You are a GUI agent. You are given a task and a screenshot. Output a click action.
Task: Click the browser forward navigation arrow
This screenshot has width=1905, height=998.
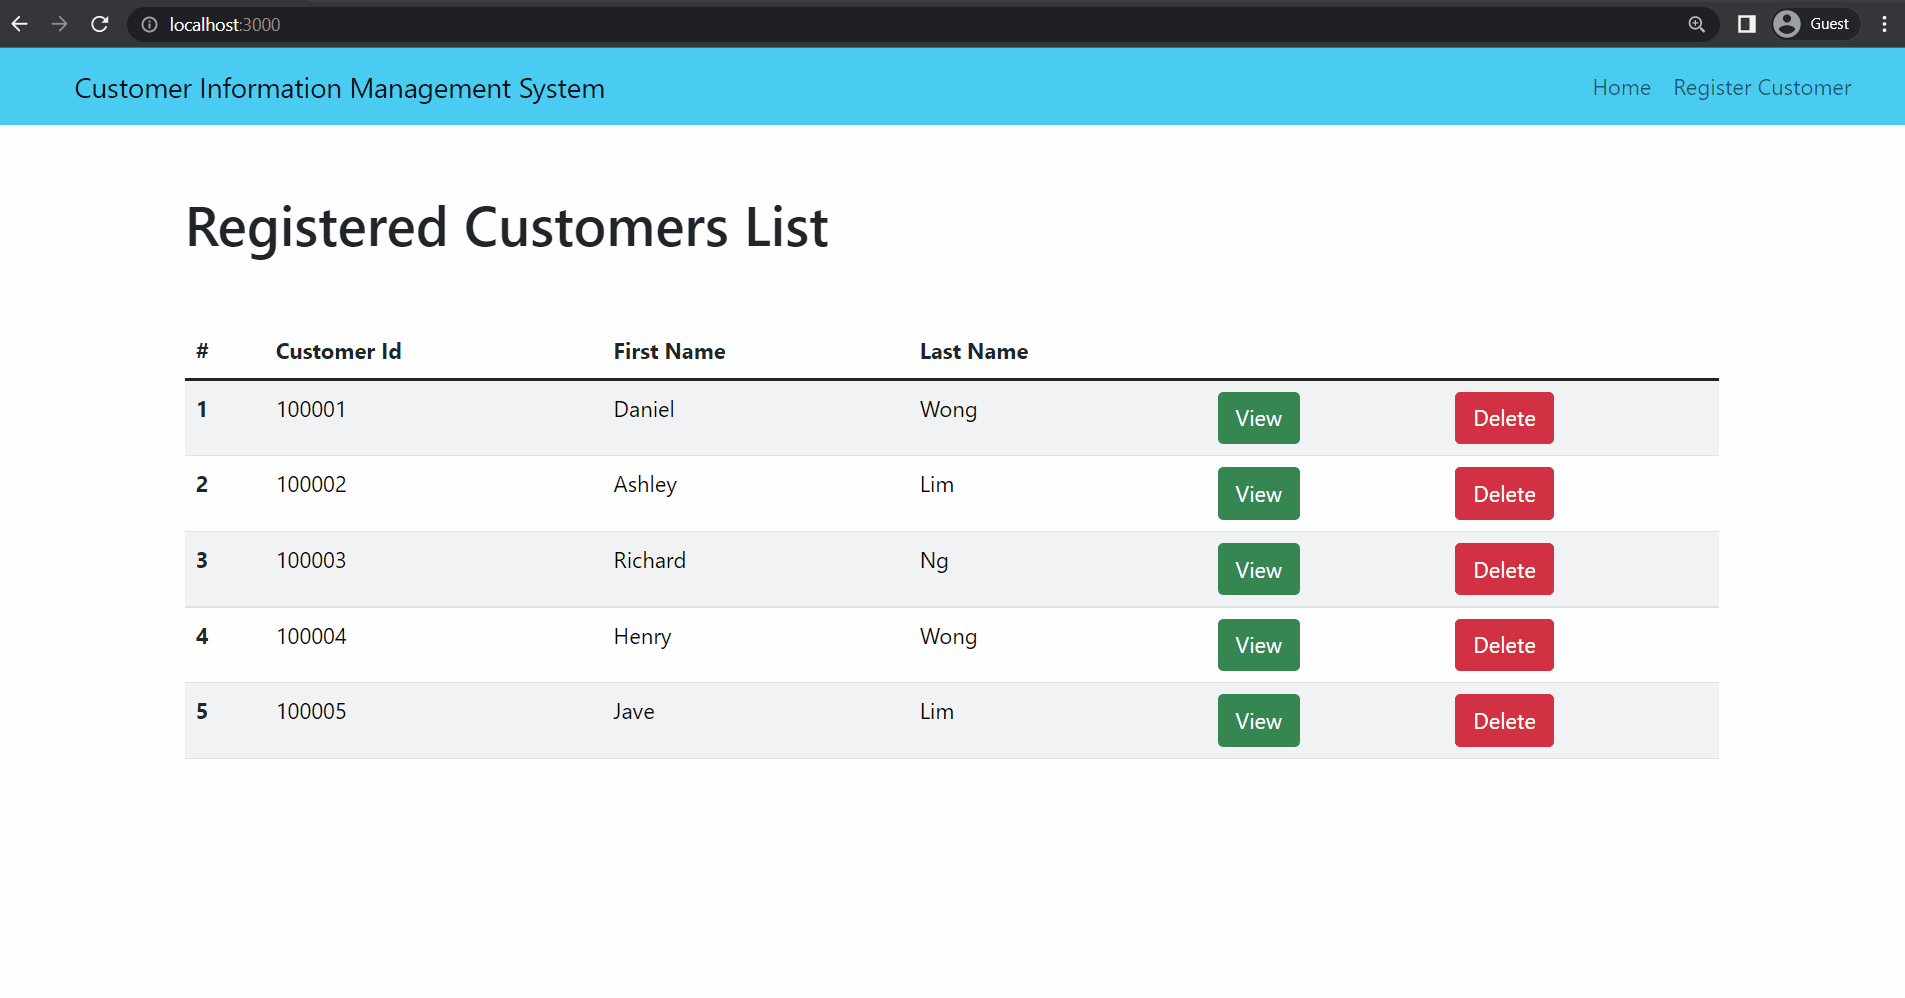coord(59,24)
